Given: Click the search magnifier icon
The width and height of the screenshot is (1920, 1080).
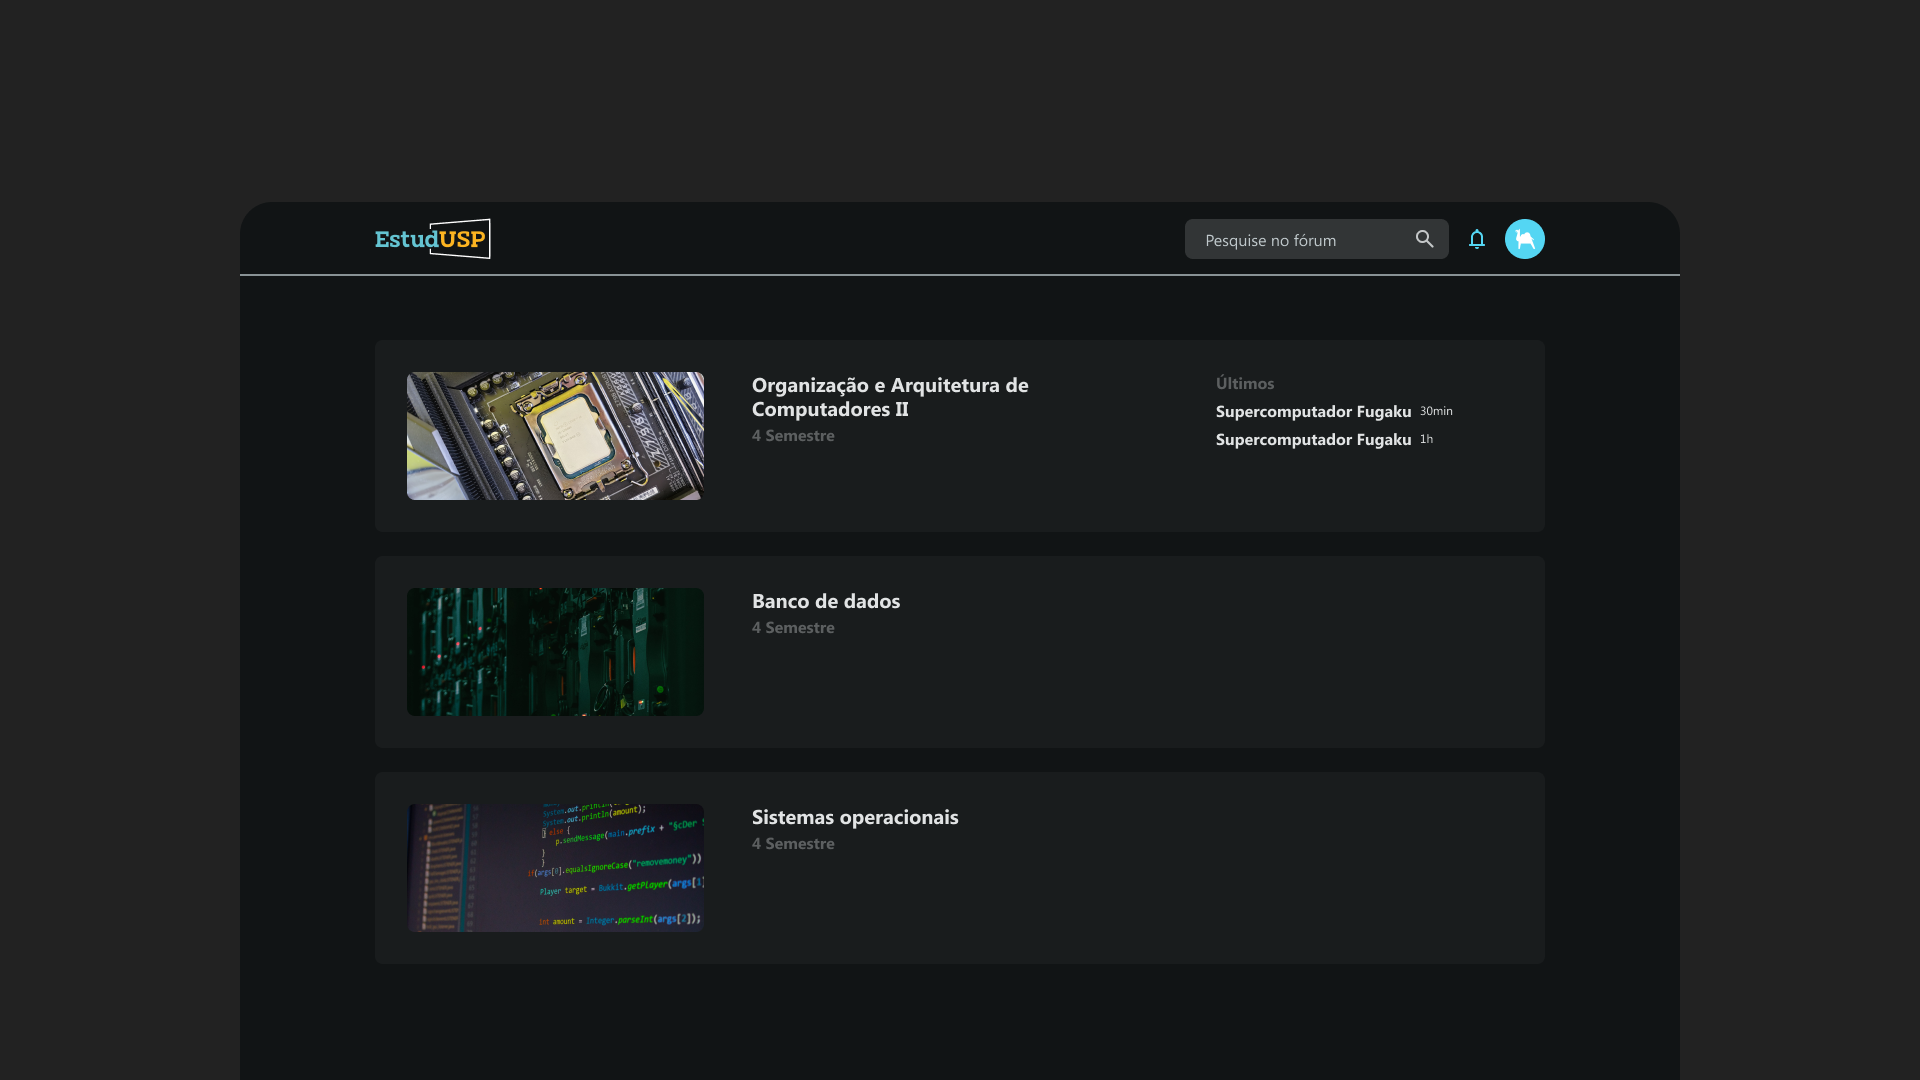Looking at the screenshot, I should pyautogui.click(x=1424, y=239).
